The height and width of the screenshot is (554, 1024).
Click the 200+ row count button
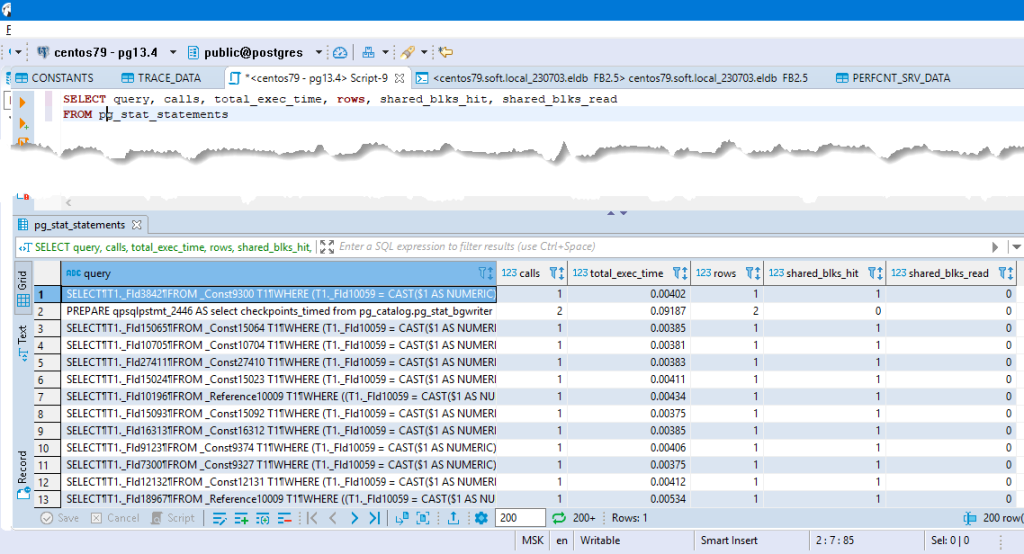coord(584,518)
